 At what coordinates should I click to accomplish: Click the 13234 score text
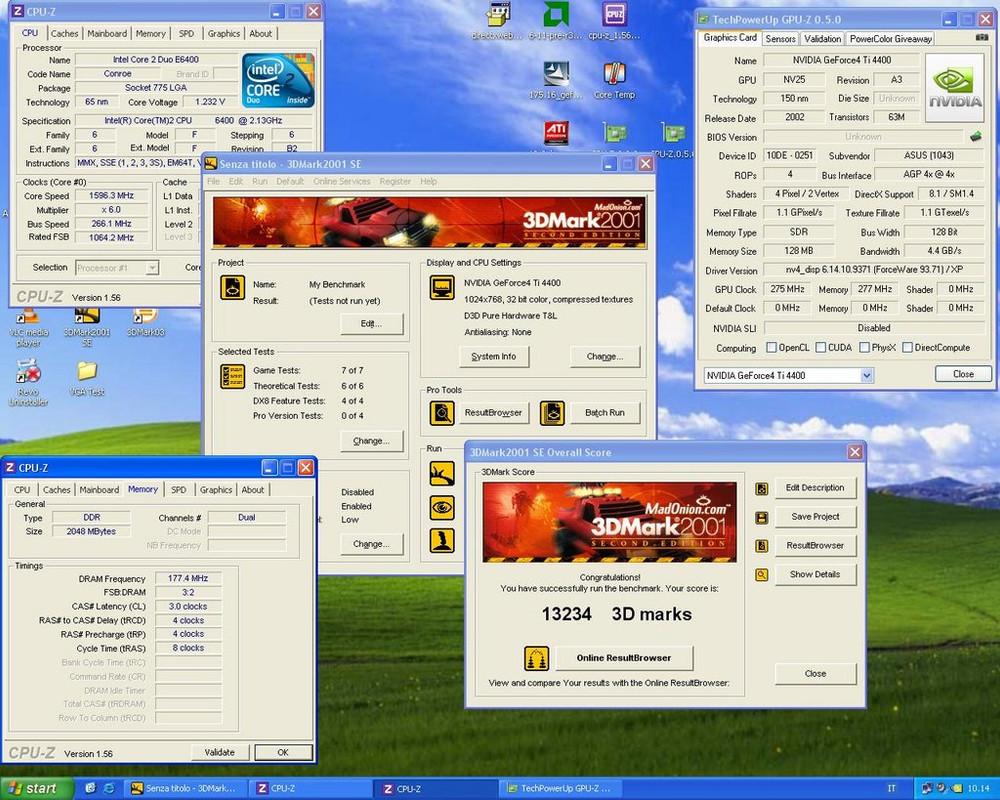[566, 614]
